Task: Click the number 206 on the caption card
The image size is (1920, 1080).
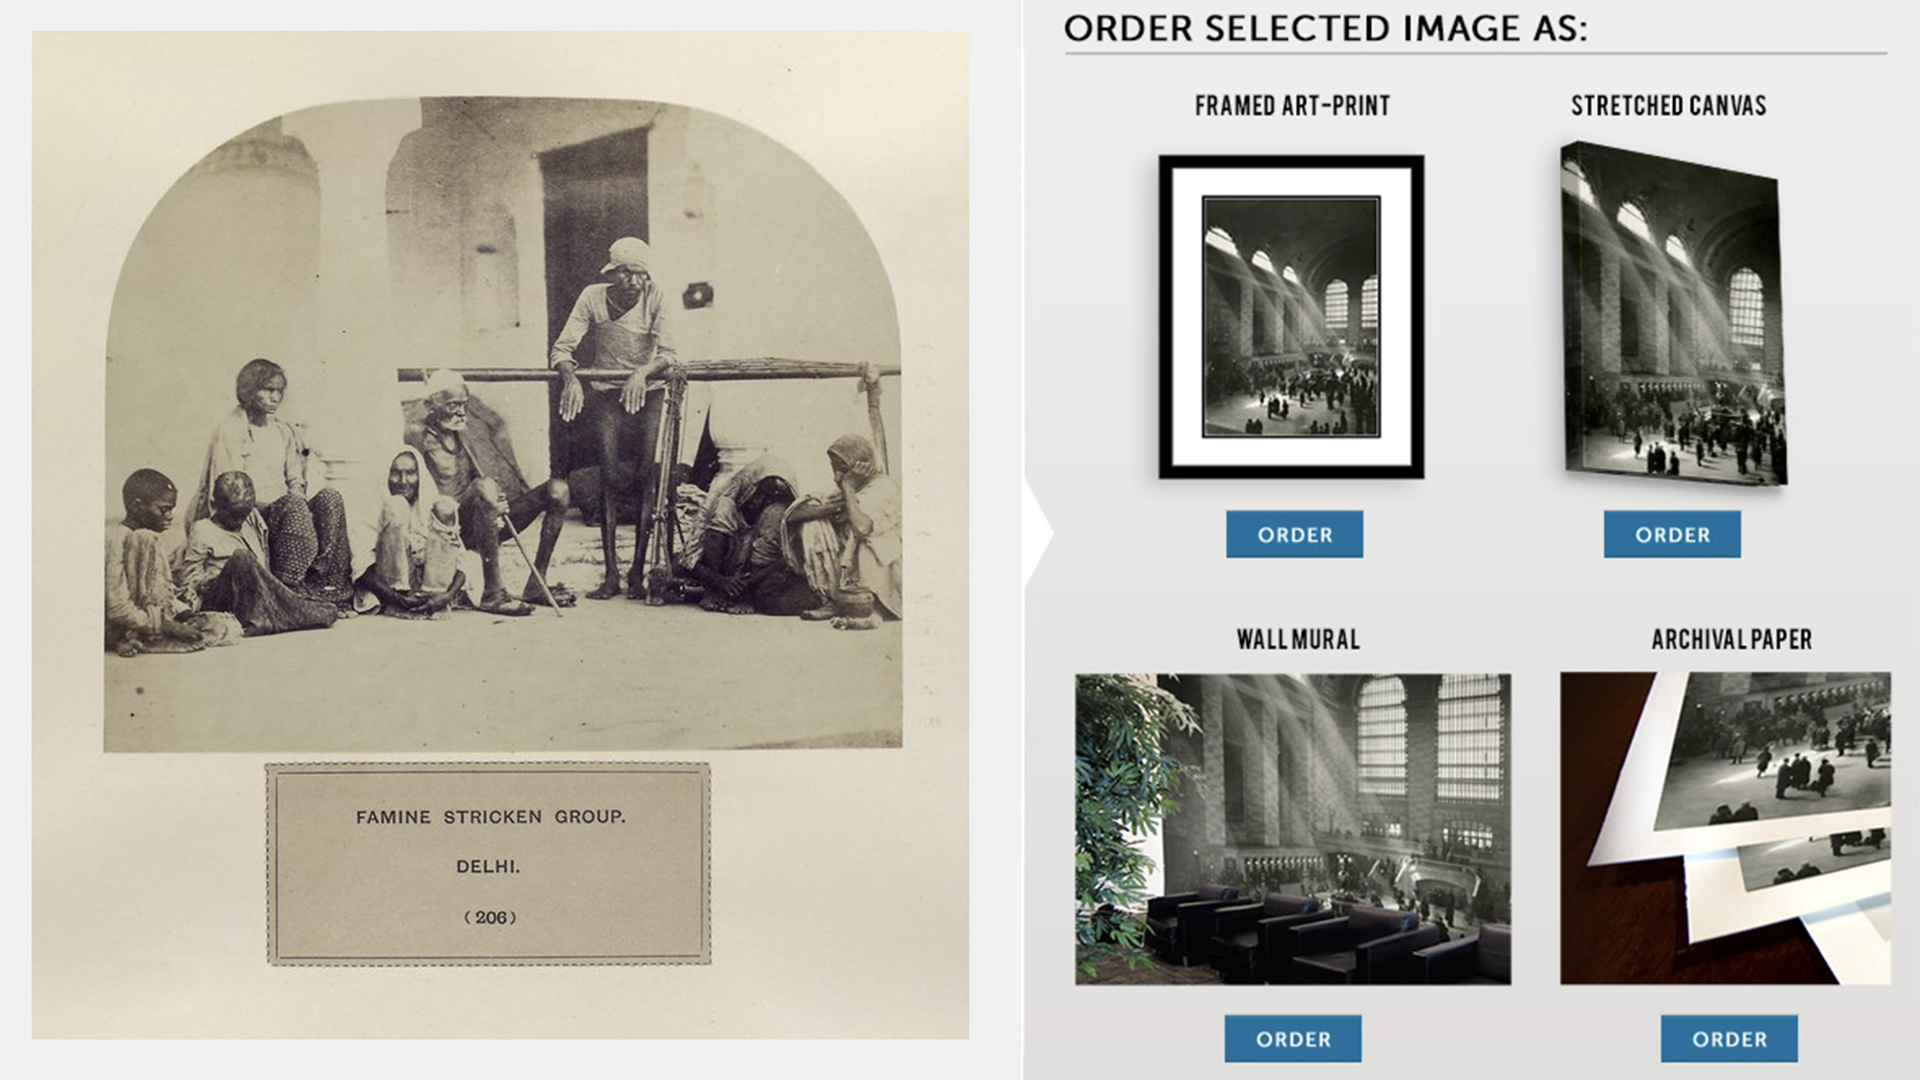Action: pos(490,917)
